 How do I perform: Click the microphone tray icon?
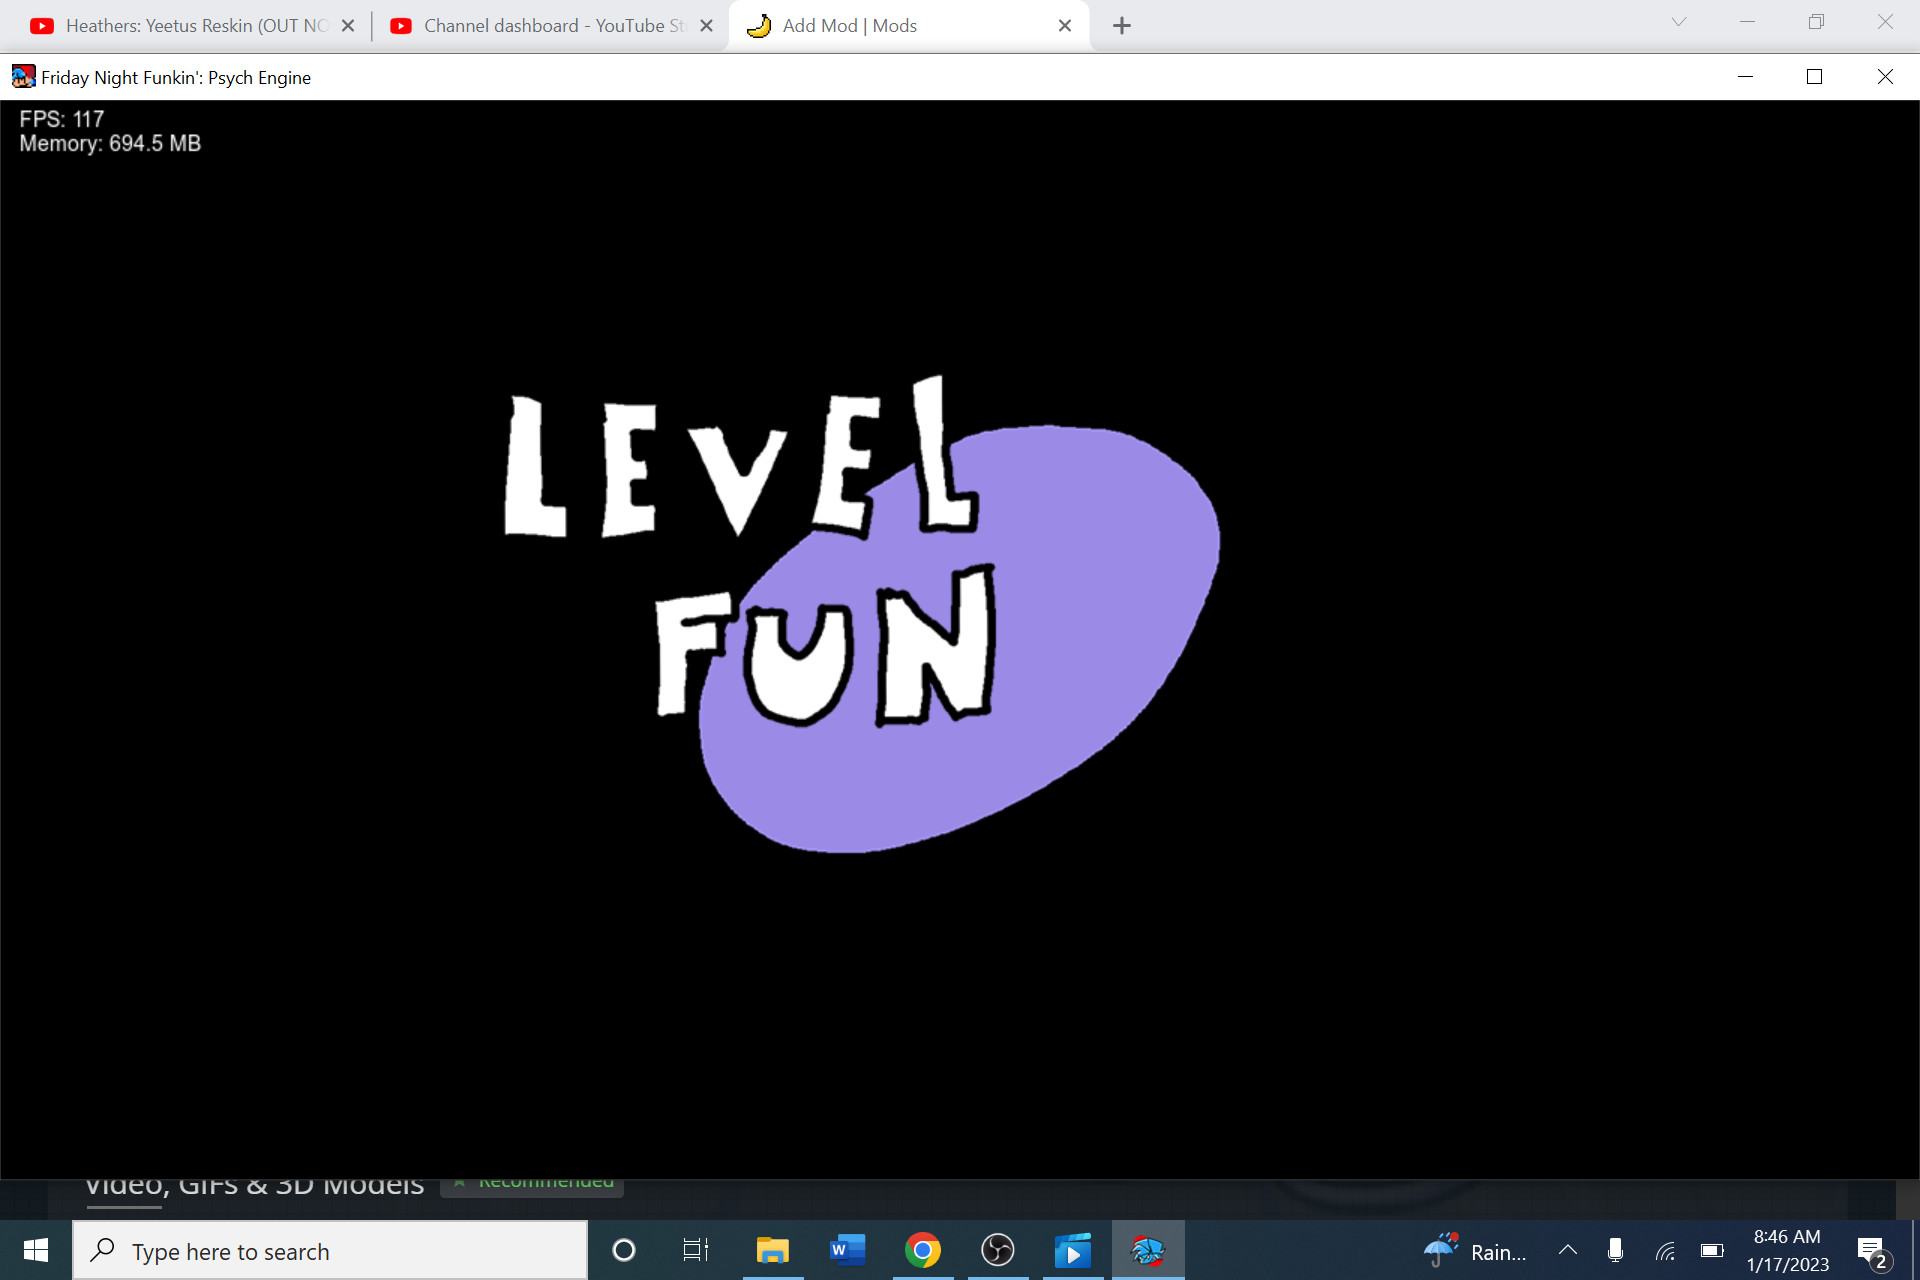[x=1615, y=1250]
